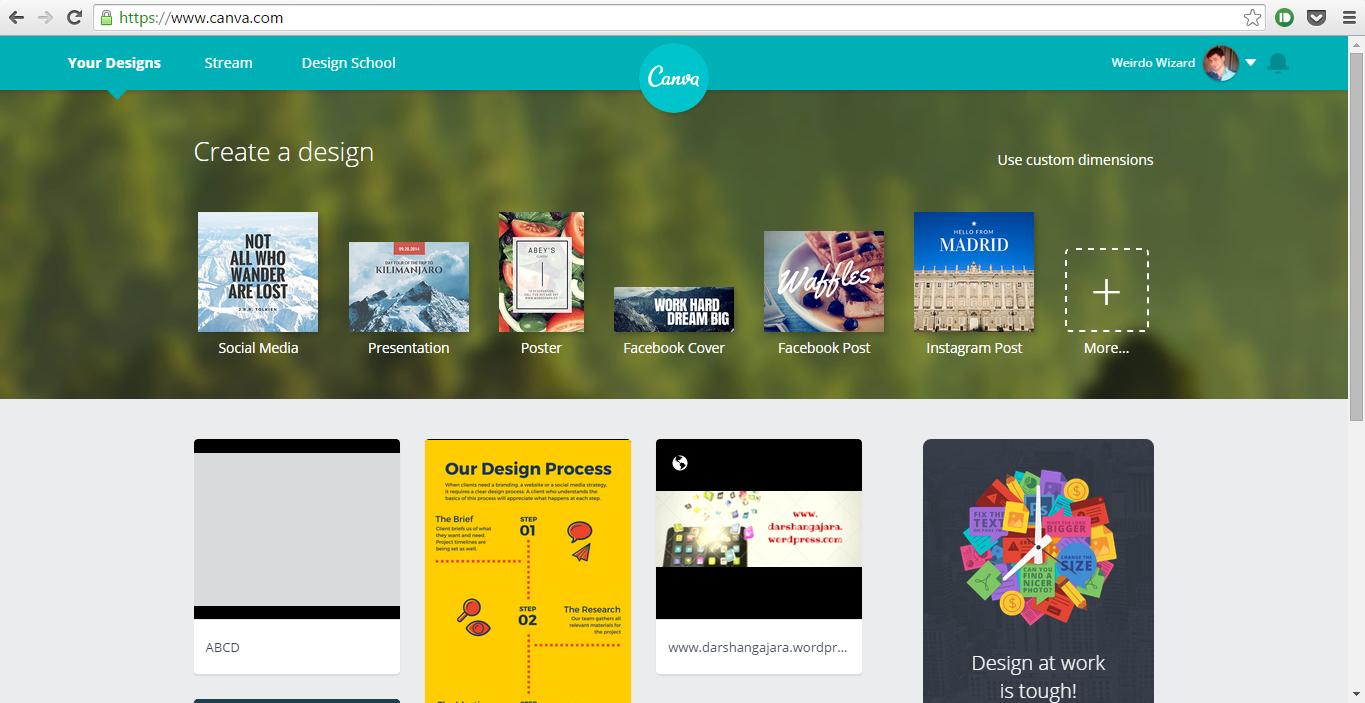Click Use custom dimensions link
1365x703 pixels.
[x=1075, y=160]
